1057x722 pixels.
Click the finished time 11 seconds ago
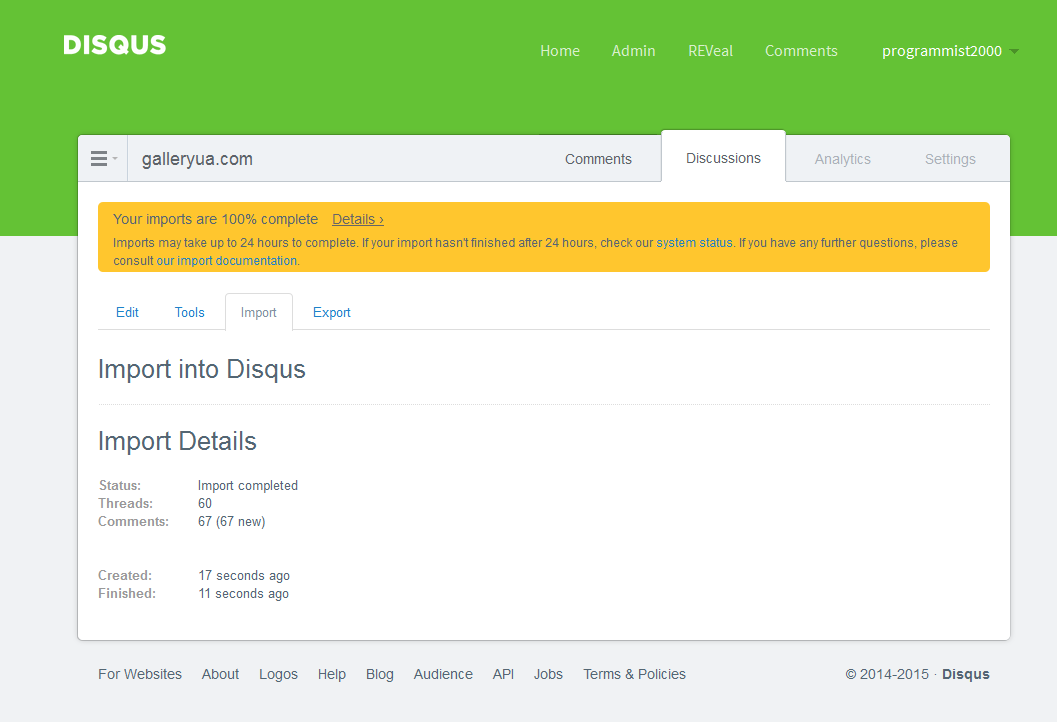243,594
